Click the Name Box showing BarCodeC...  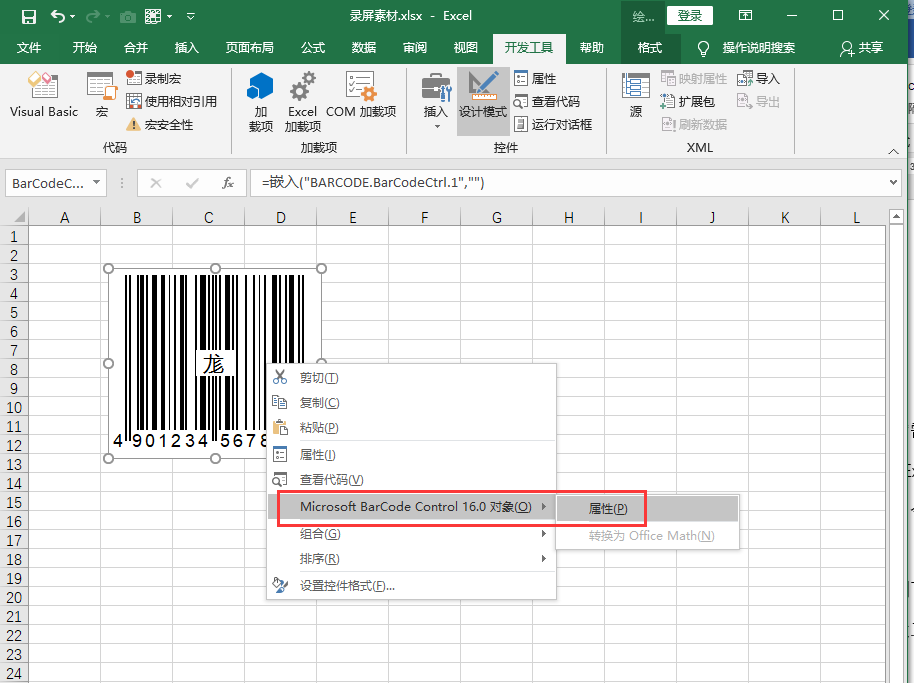[48, 183]
